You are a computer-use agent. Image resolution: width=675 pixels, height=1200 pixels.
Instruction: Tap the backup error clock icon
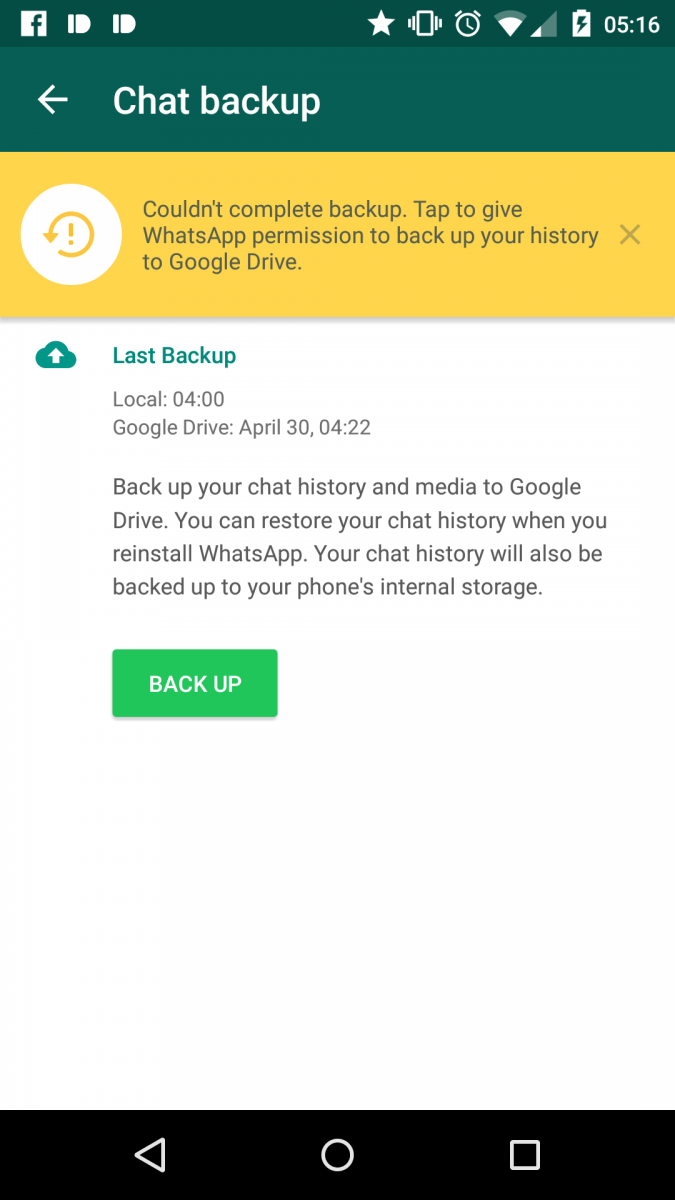pos(71,235)
